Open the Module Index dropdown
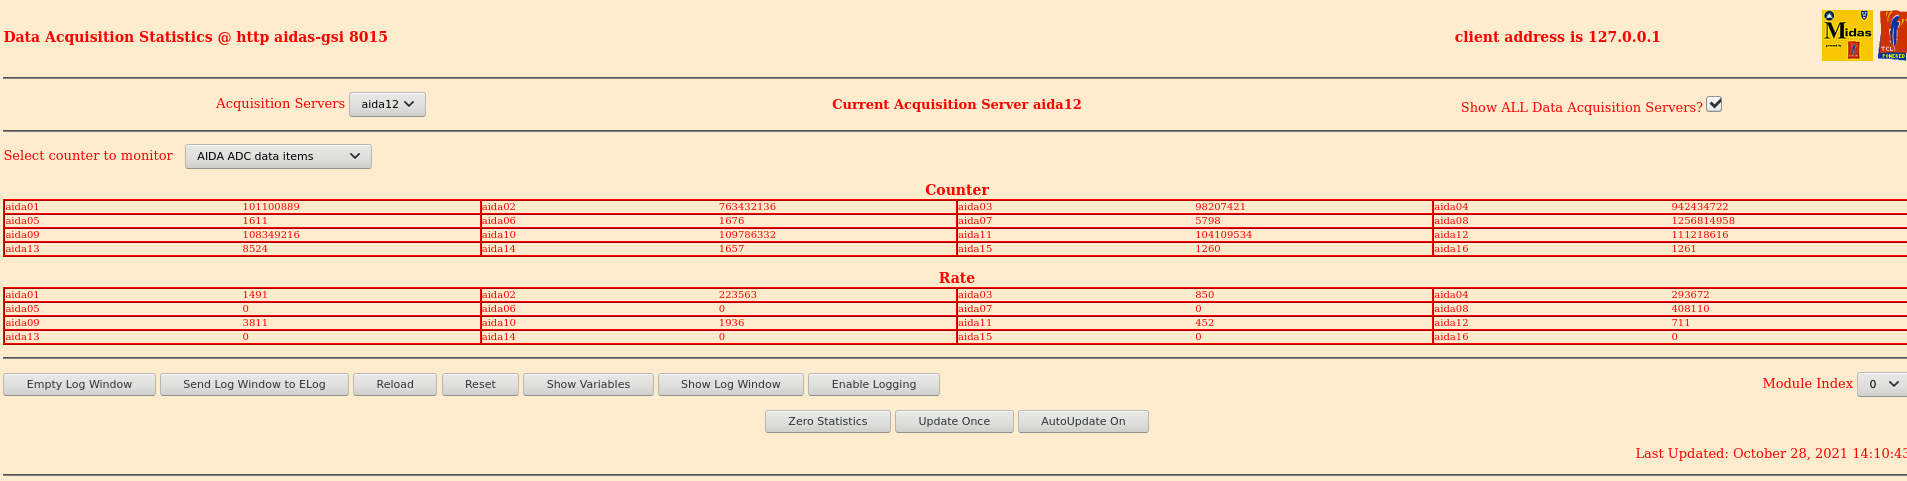 pyautogui.click(x=1882, y=384)
